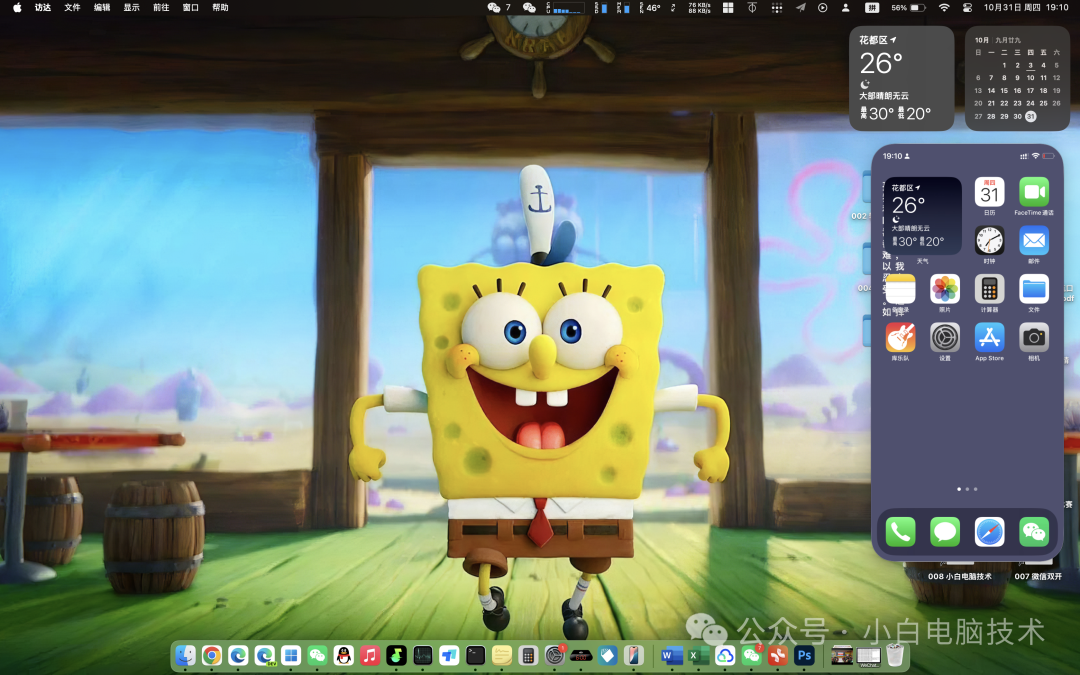The width and height of the screenshot is (1080, 675).
Task: Open the Apple menu
Action: (x=17, y=8)
